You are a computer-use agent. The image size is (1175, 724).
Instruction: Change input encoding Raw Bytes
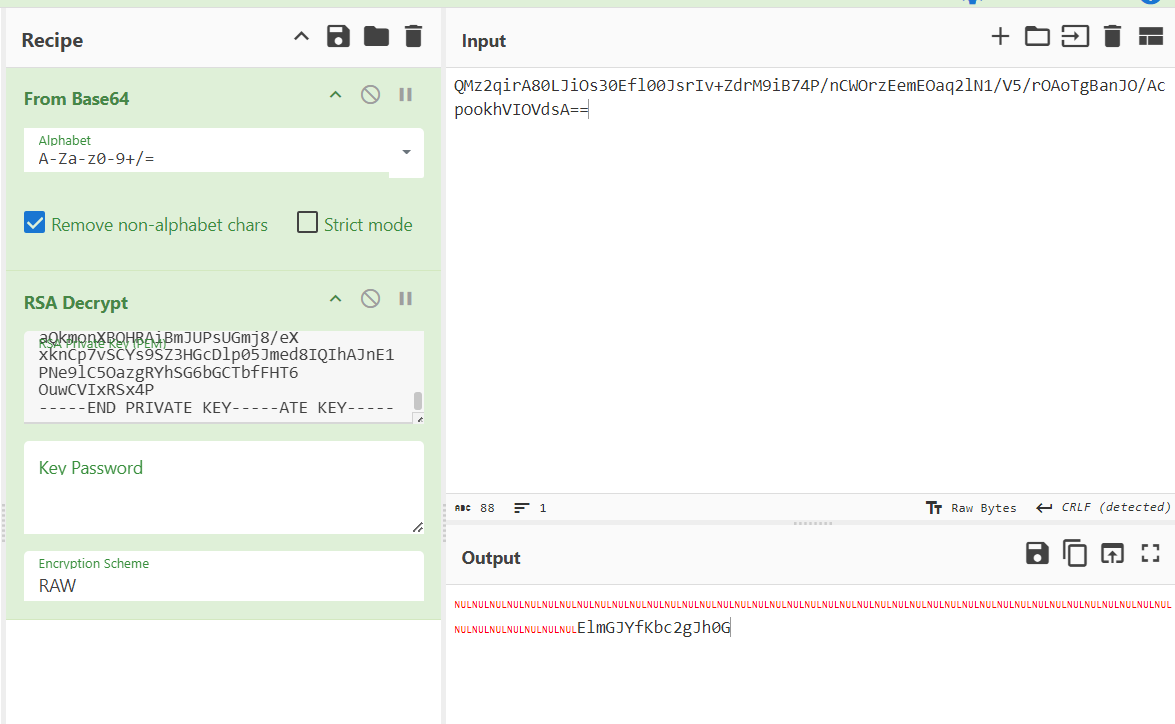(x=971, y=508)
